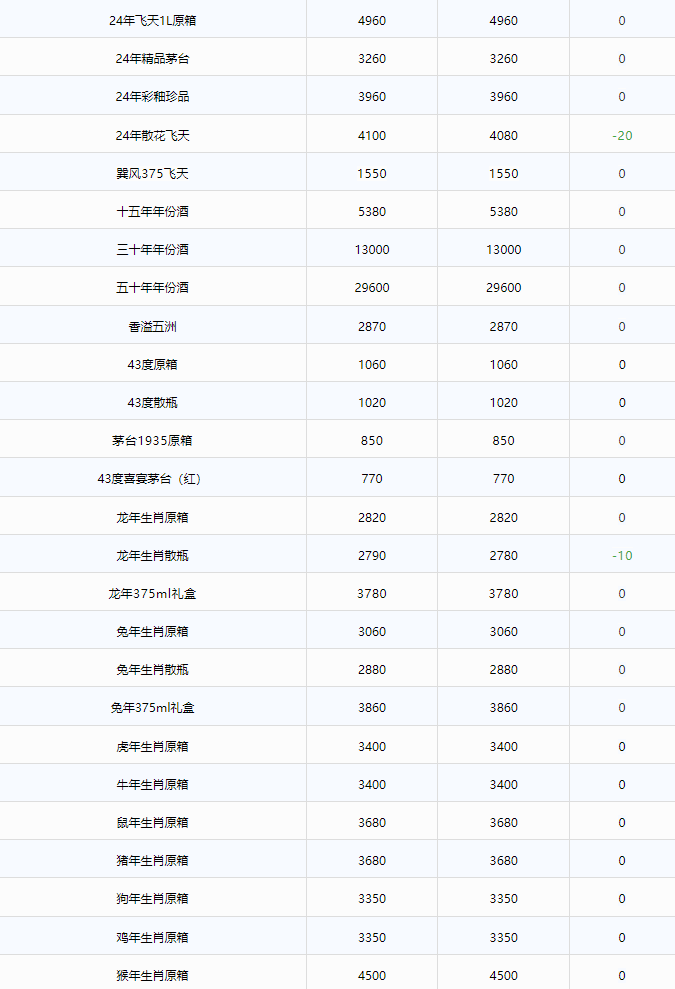Click first 2820 price in 龙年生肖原箱 row
The height and width of the screenshot is (989, 675).
(x=372, y=518)
